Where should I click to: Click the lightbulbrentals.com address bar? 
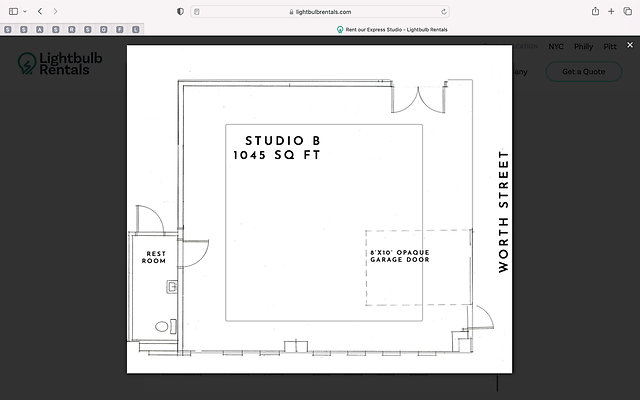(x=320, y=11)
